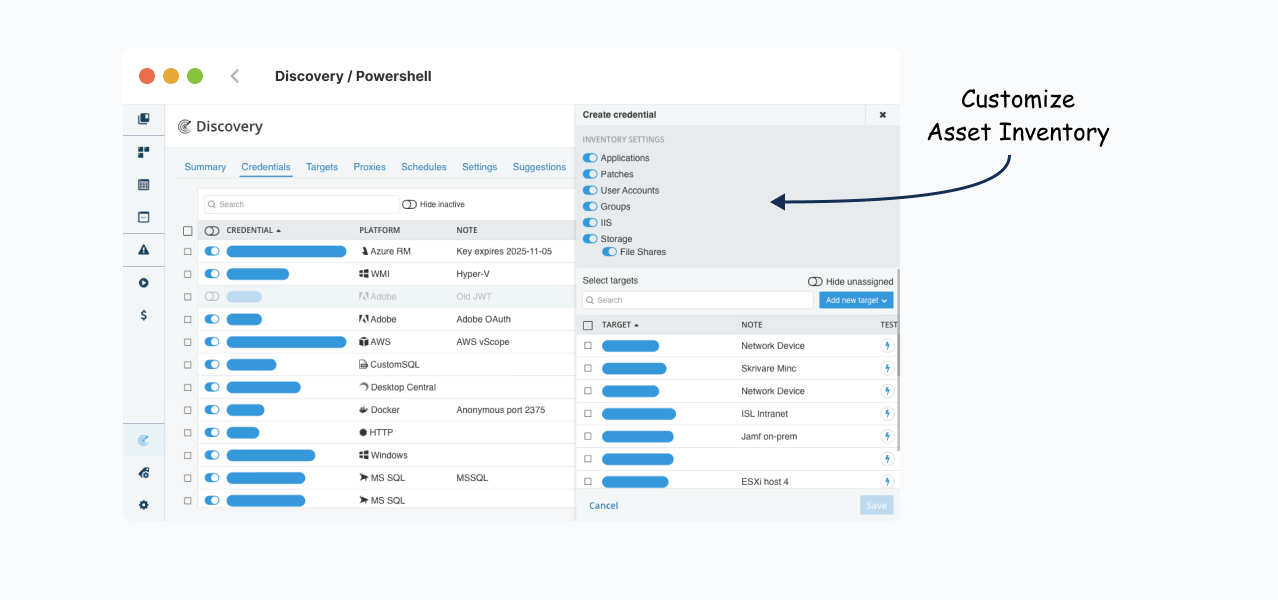The width and height of the screenshot is (1278, 600).
Task: Sort by the TARGET column header
Action: point(620,325)
